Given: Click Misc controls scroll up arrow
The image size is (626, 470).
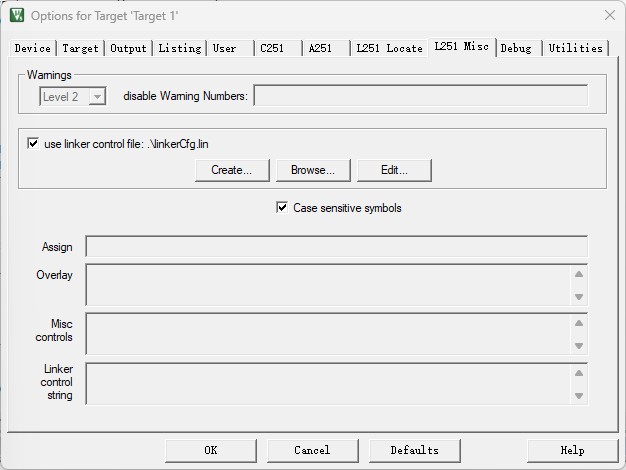Looking at the screenshot, I should tap(579, 323).
